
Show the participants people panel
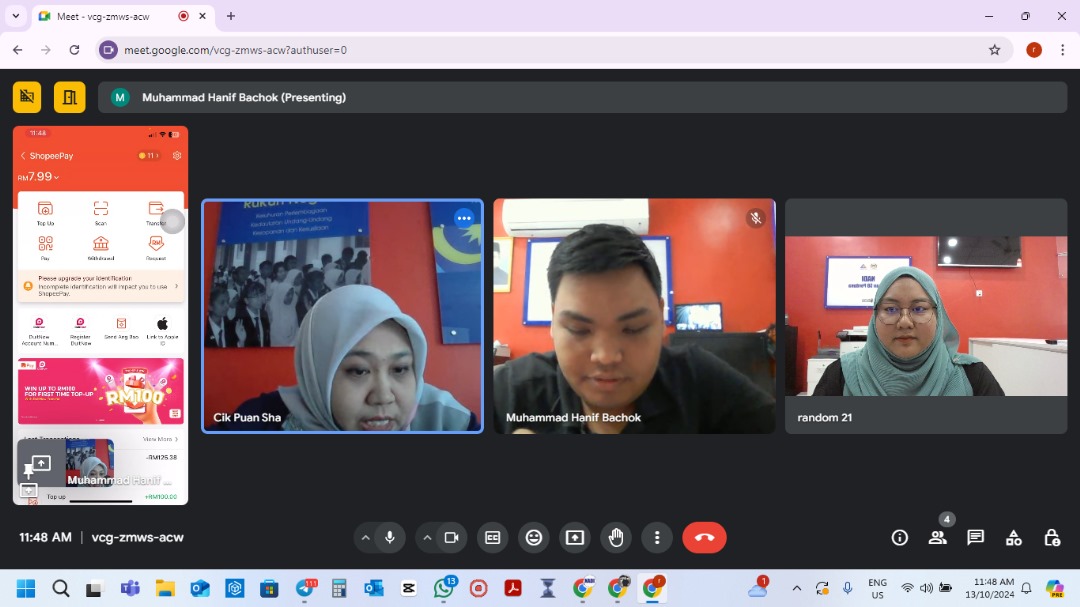click(x=937, y=538)
